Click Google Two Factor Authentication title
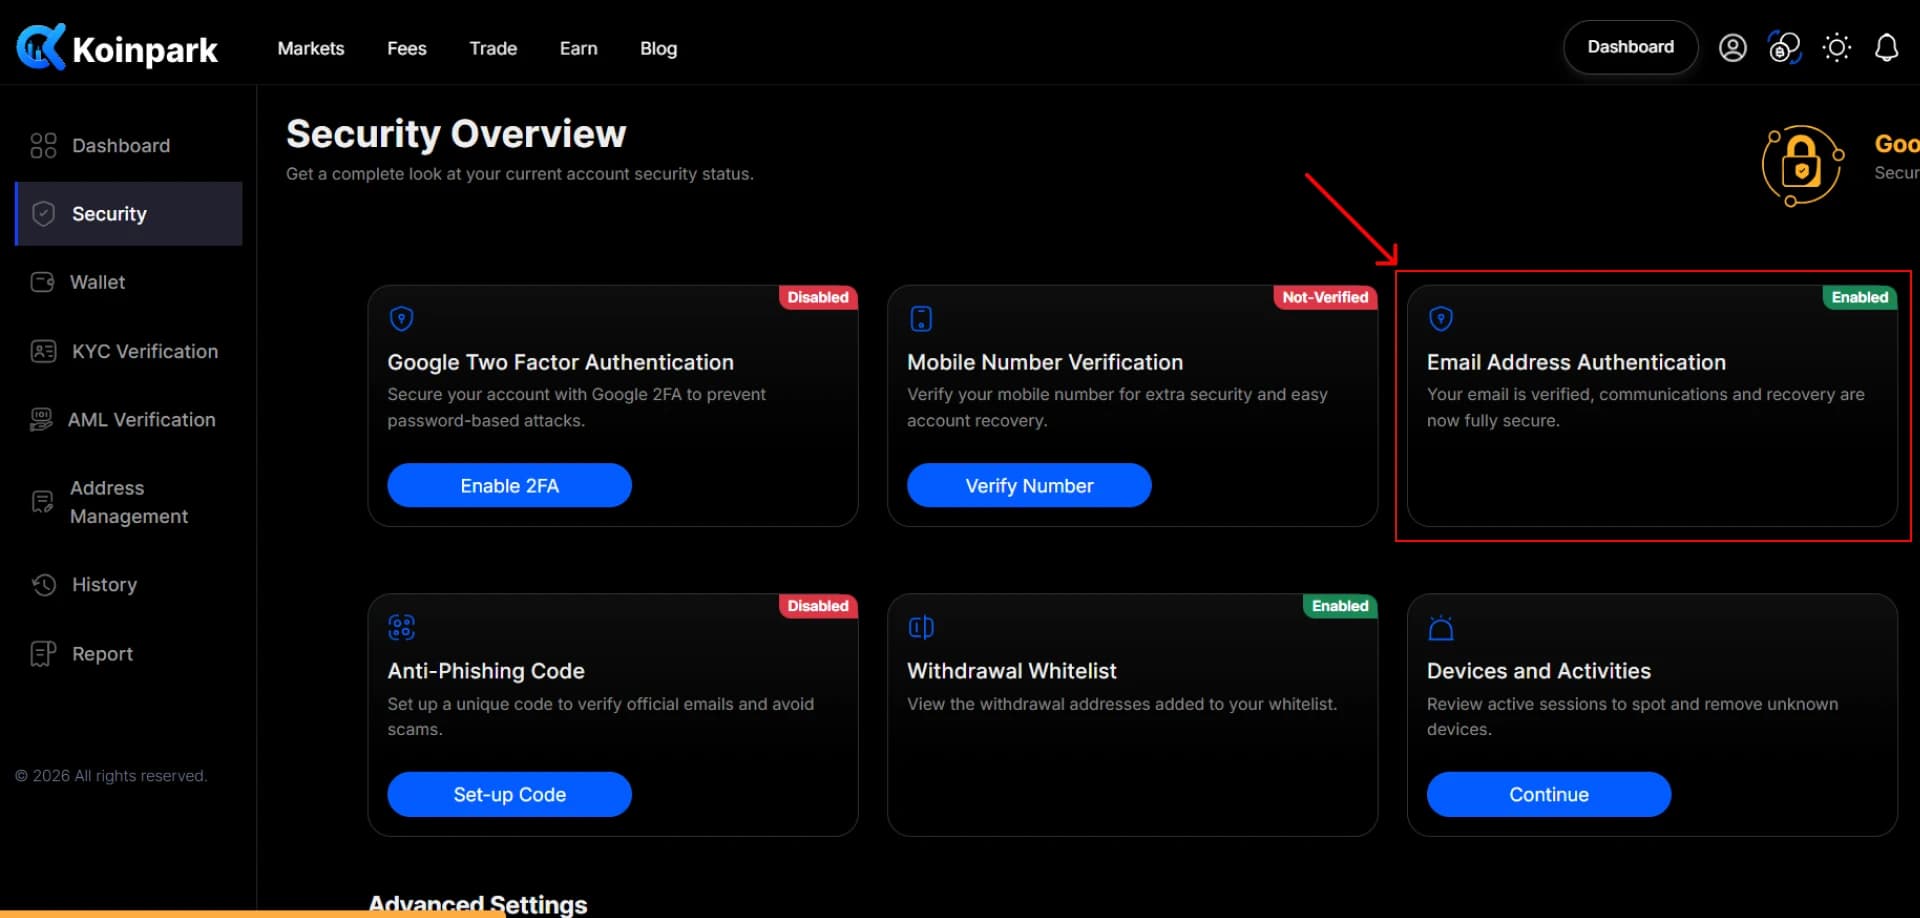The height and width of the screenshot is (918, 1920). [x=561, y=362]
